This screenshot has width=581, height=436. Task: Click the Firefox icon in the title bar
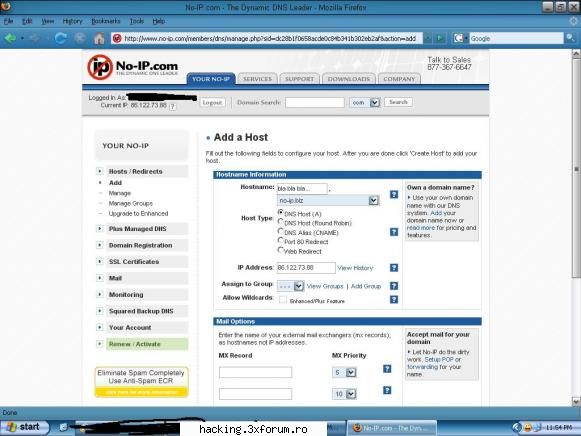click(6, 6)
